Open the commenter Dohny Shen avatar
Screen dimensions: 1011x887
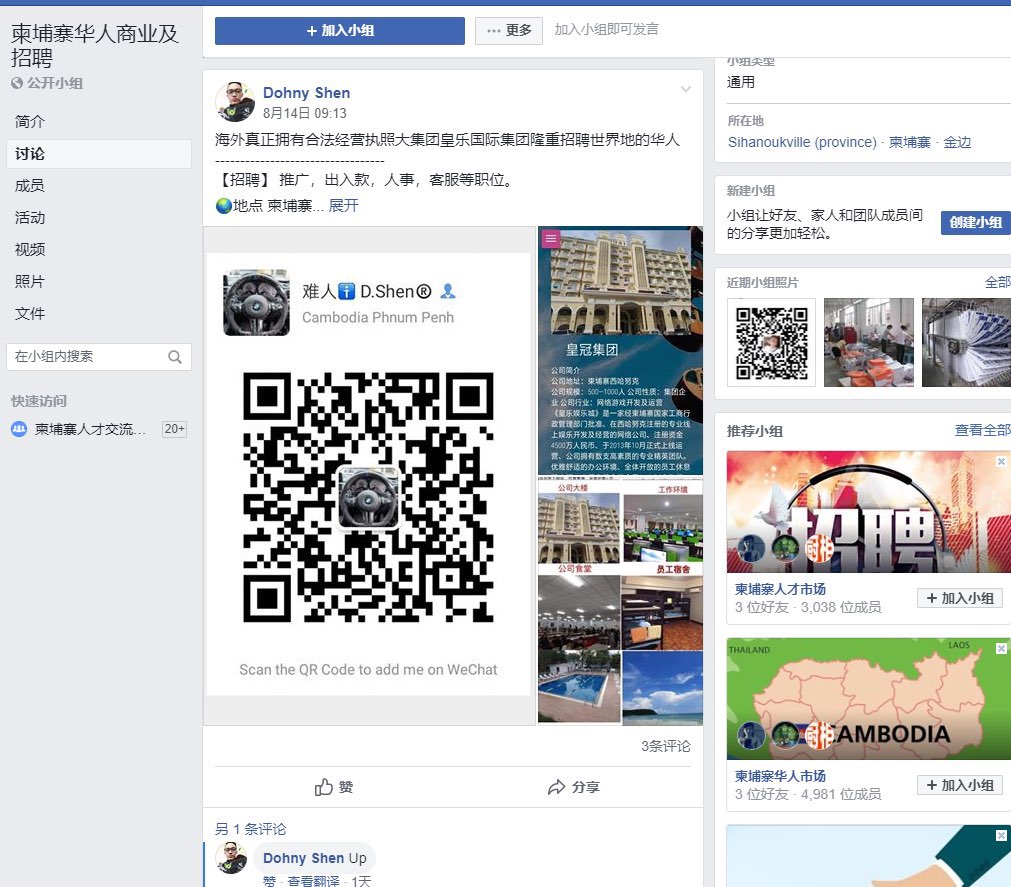click(x=231, y=858)
